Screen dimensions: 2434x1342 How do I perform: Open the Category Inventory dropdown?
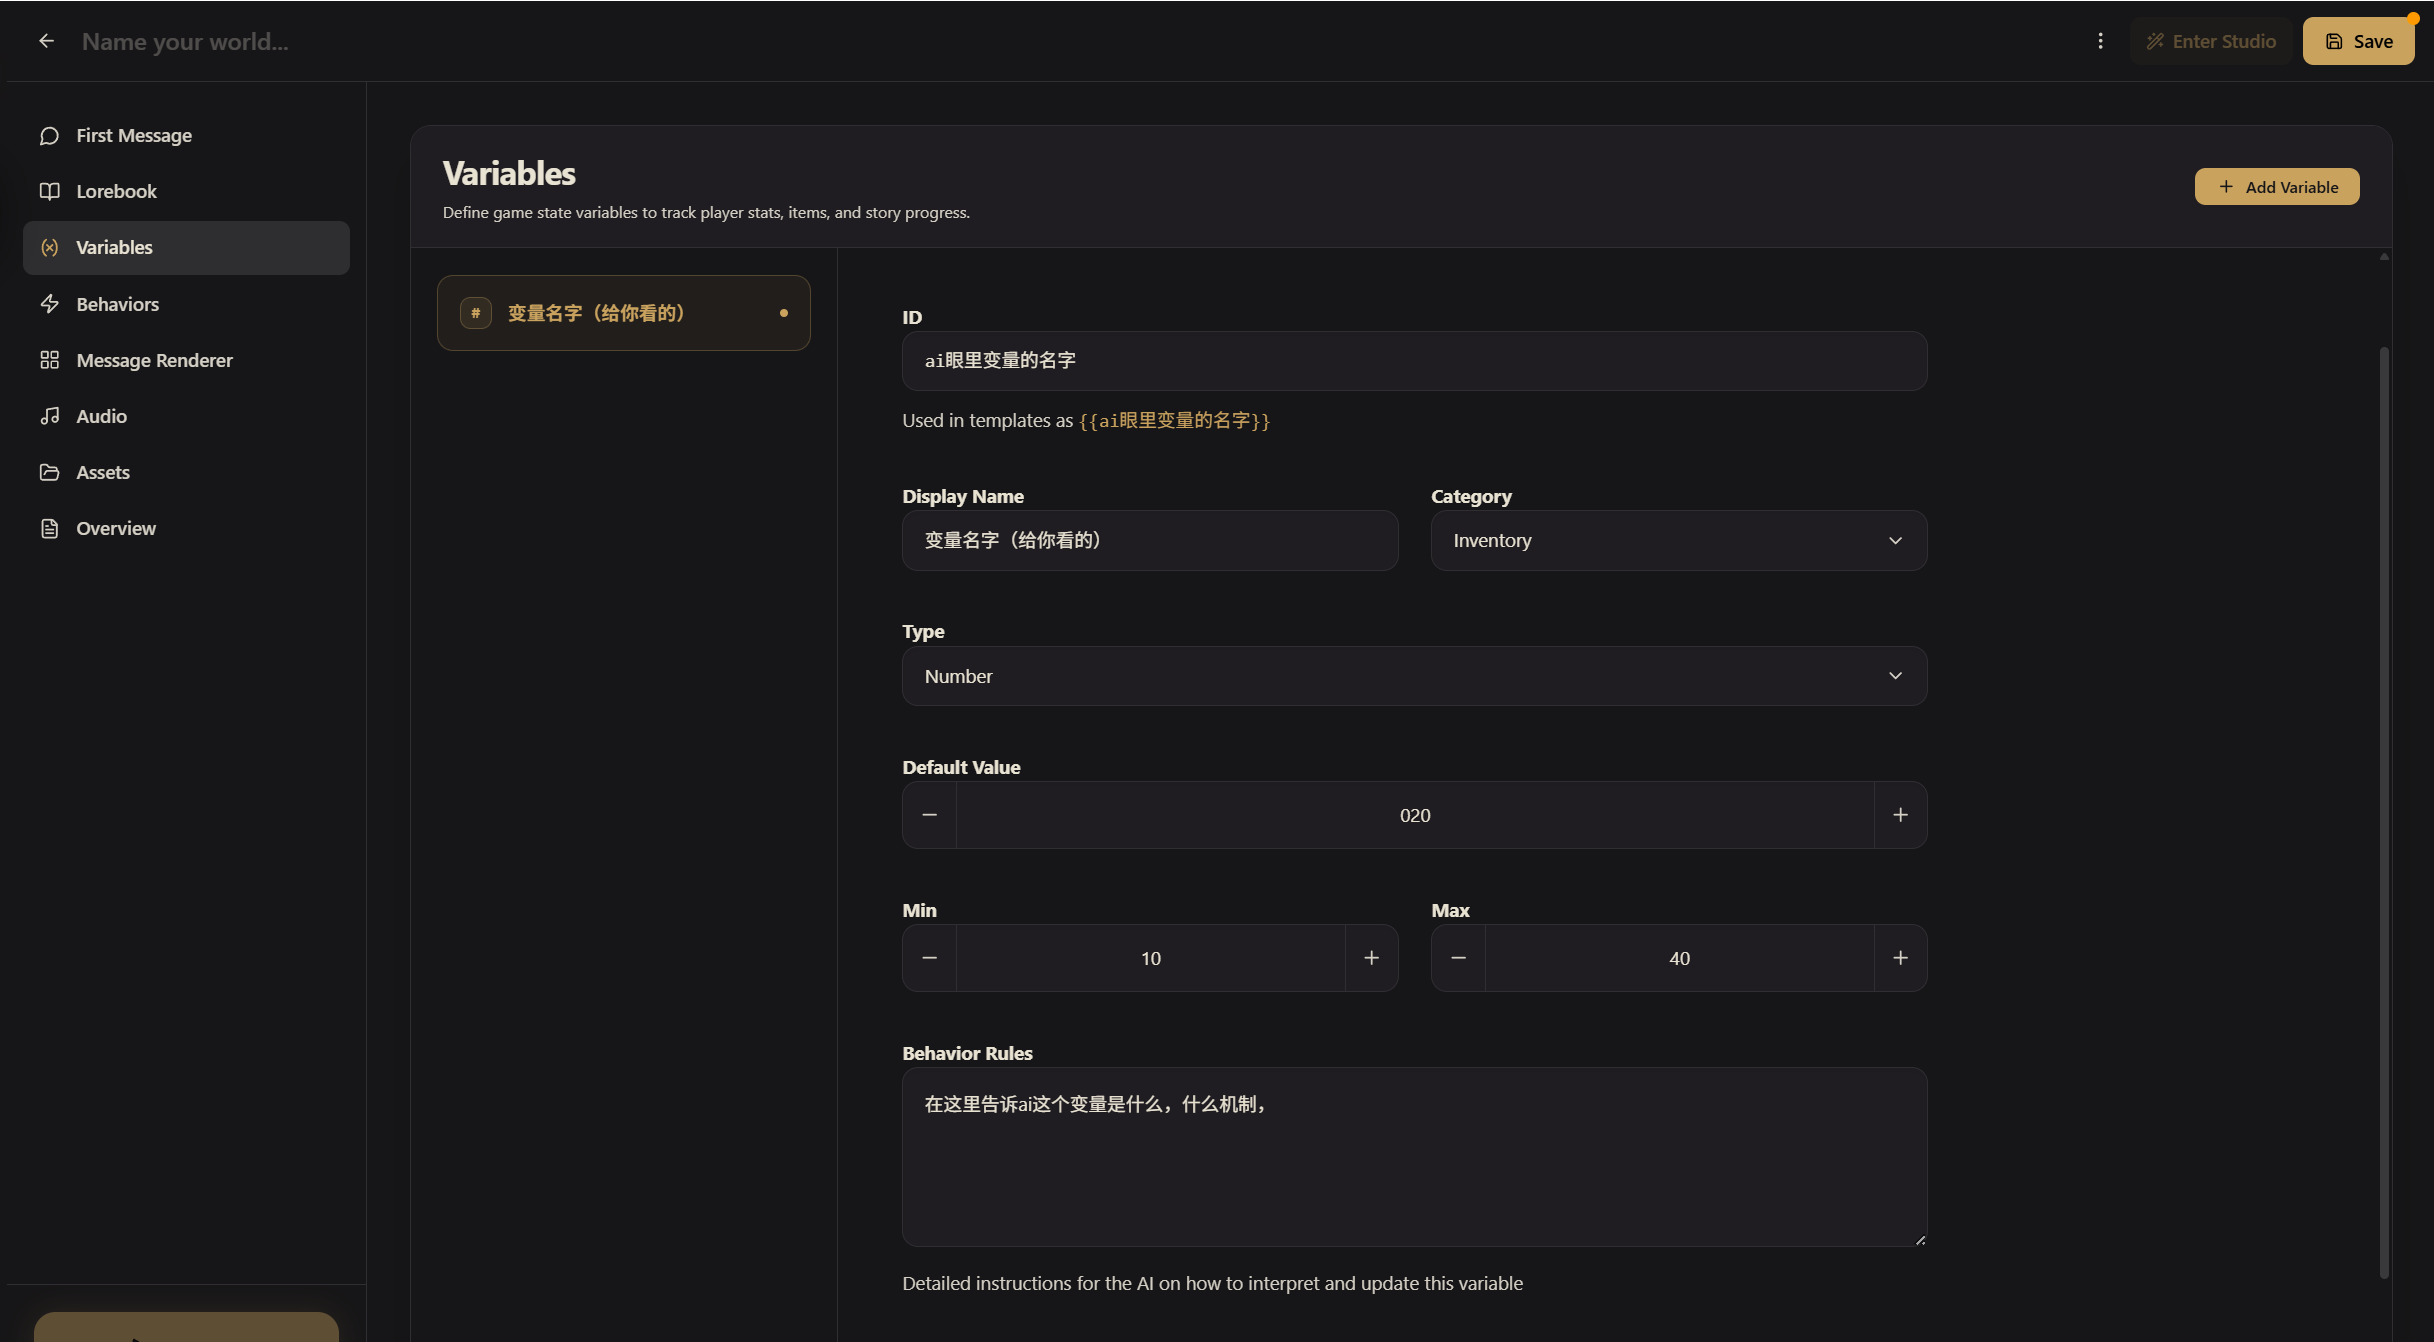tap(1678, 541)
